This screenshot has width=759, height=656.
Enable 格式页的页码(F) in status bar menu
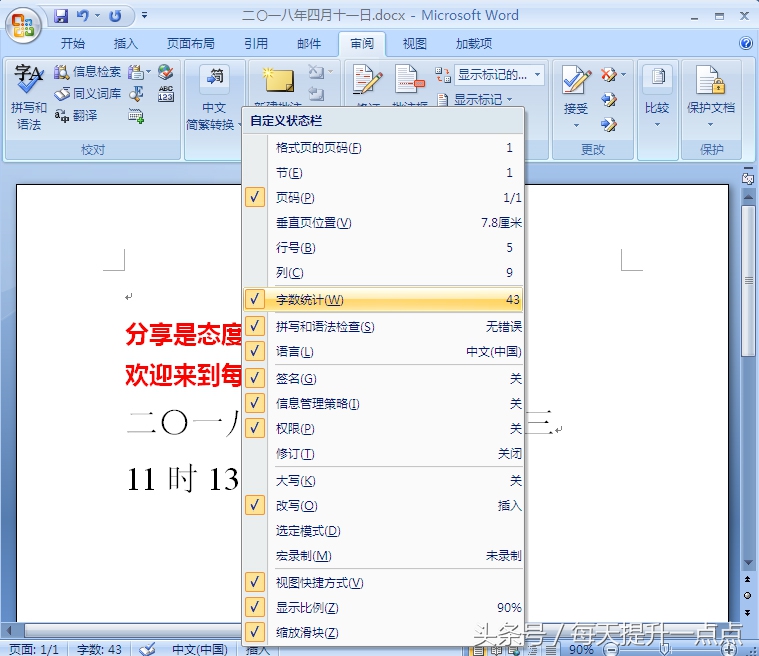[383, 147]
